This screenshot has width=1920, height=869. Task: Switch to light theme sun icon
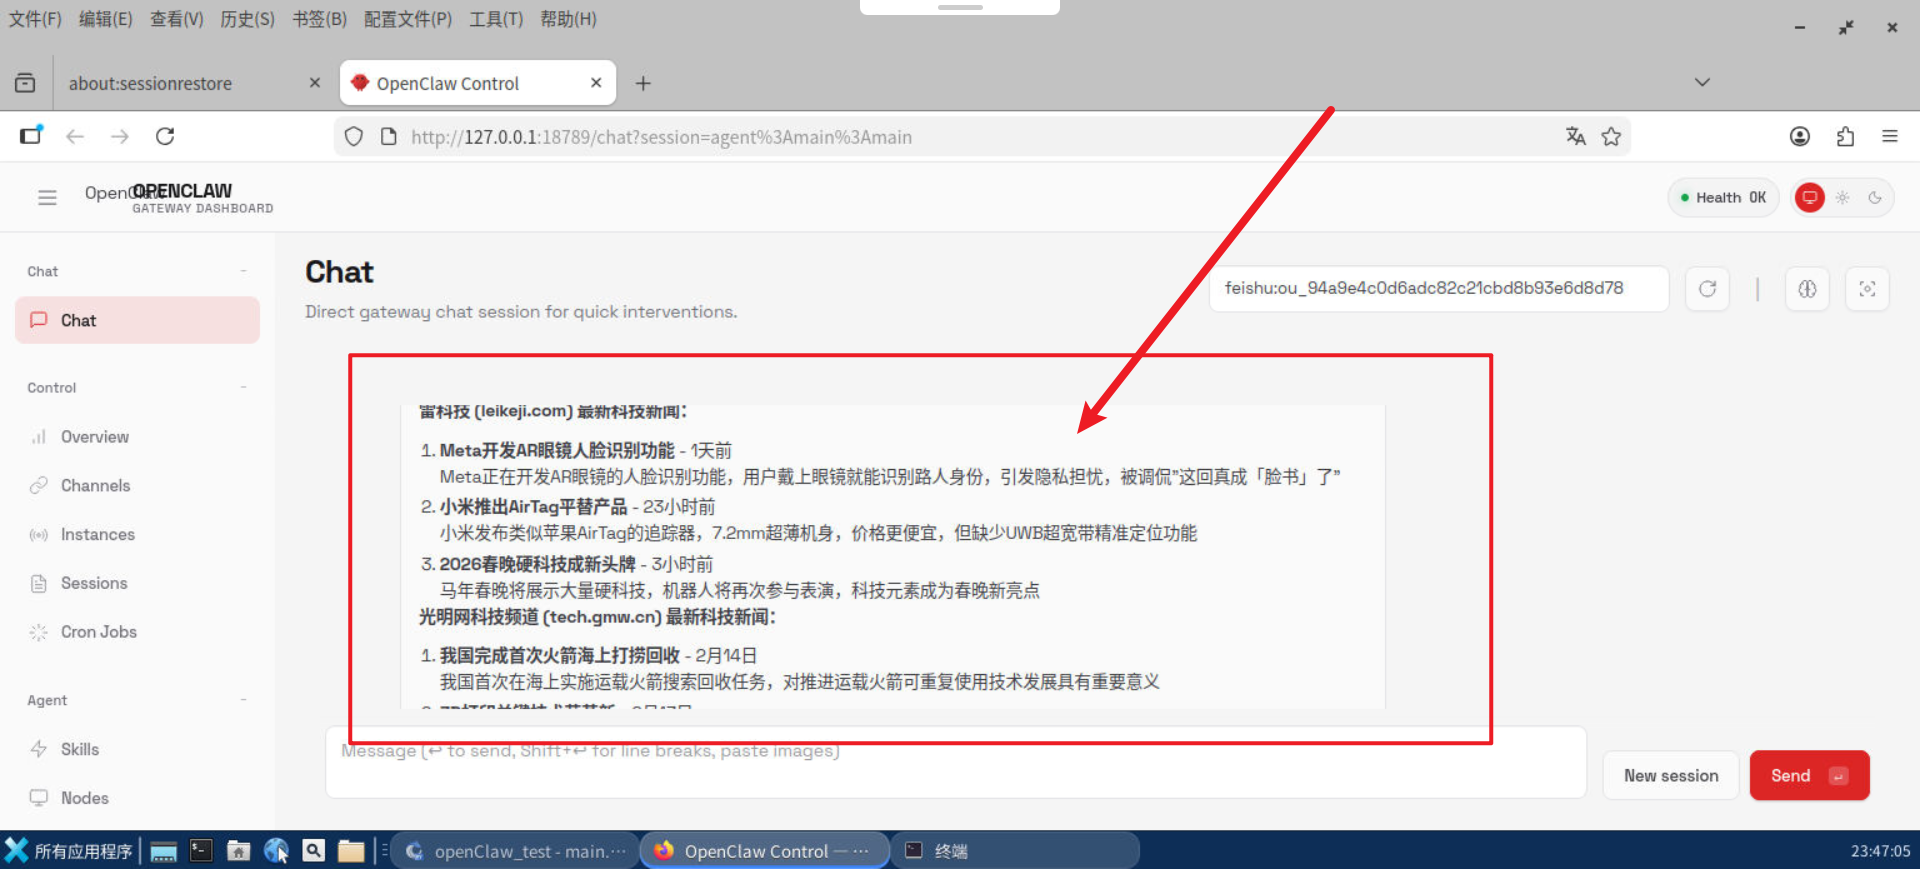[x=1842, y=197]
